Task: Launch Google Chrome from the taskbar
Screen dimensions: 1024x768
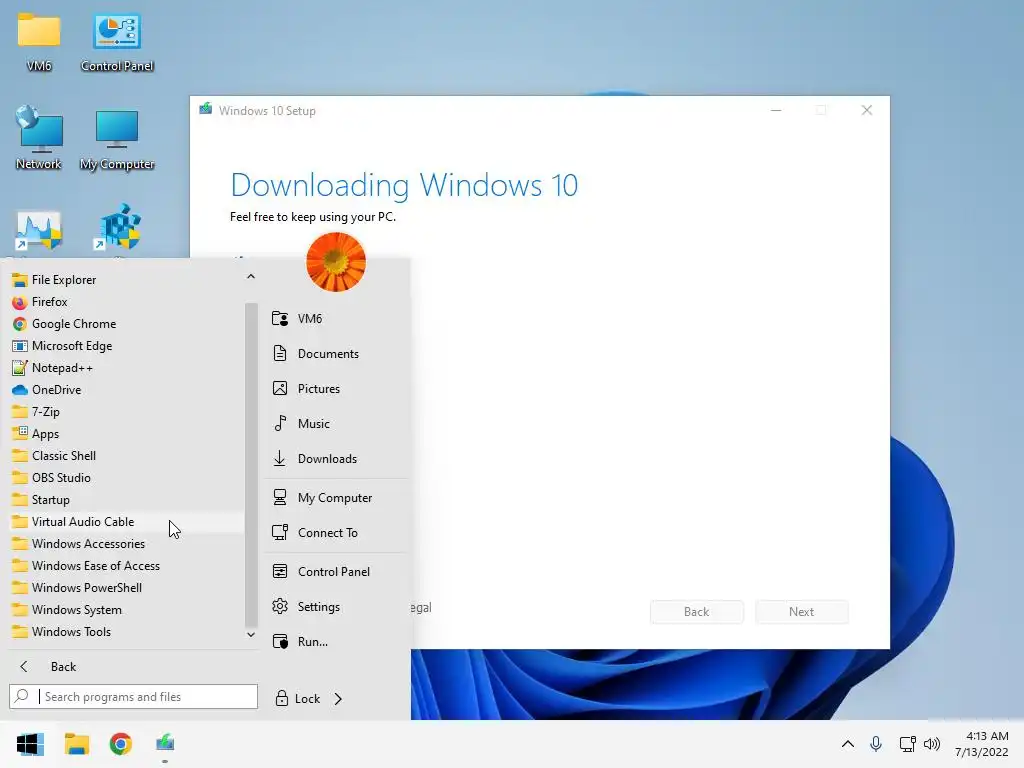Action: coord(121,744)
